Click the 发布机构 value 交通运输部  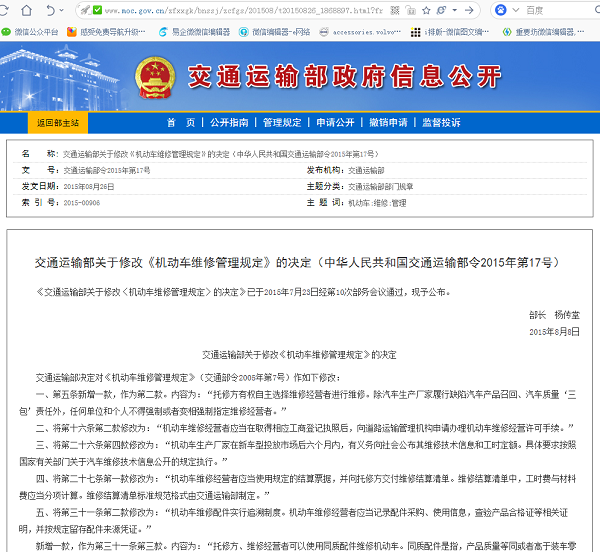click(x=366, y=171)
